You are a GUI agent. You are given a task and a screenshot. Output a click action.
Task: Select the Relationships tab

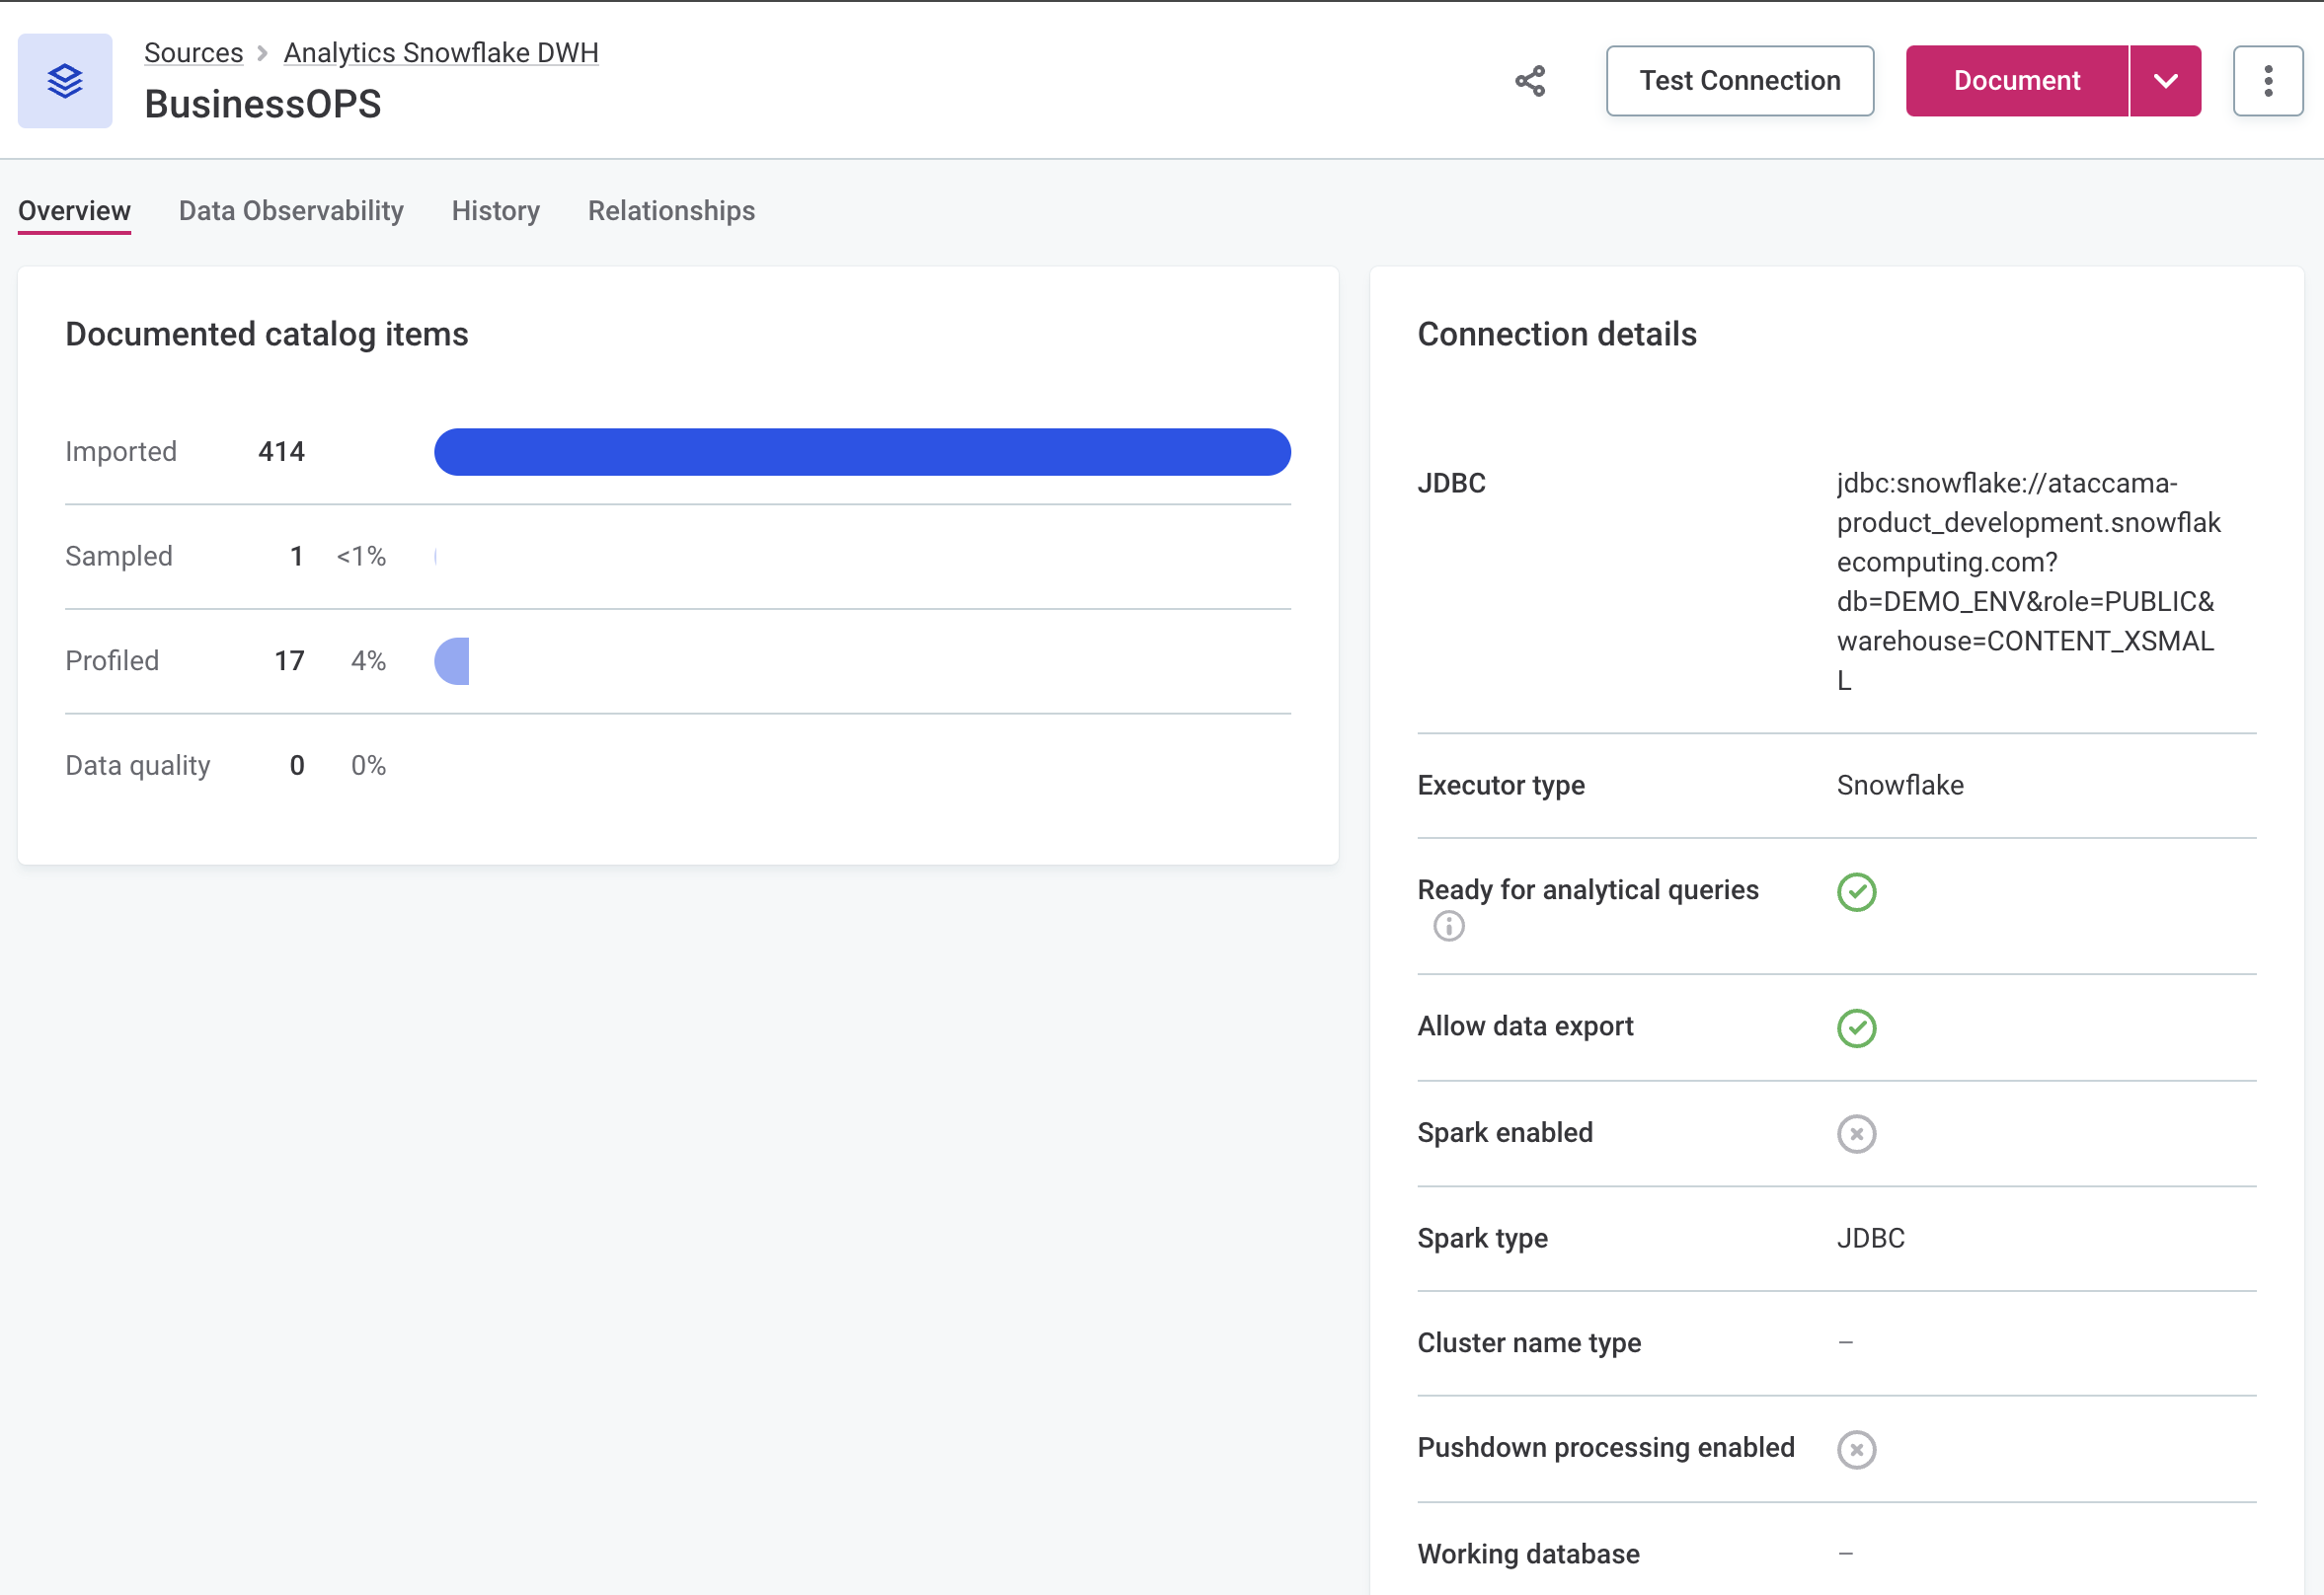(x=671, y=210)
